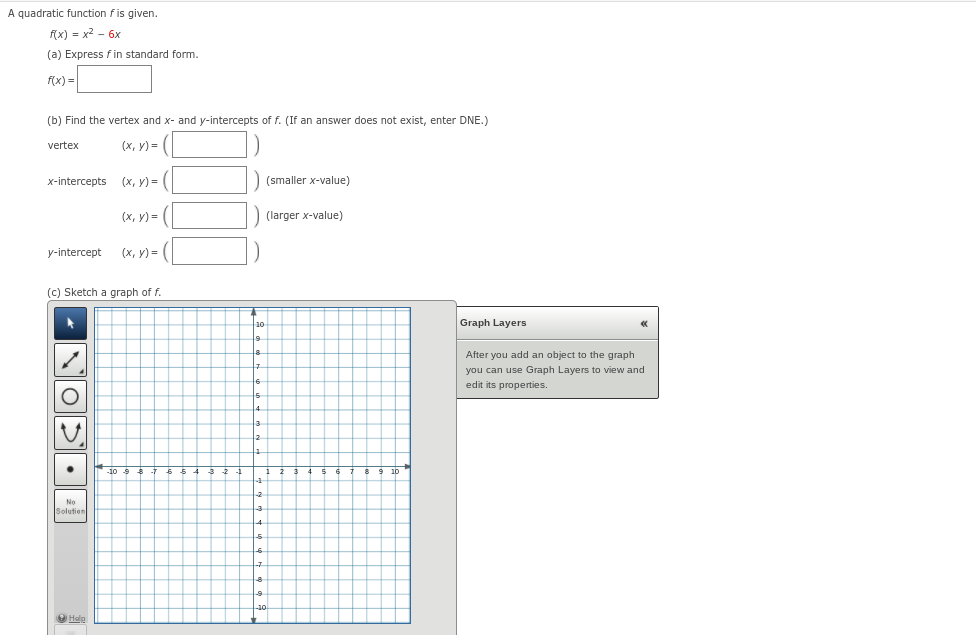Select the point plotting tool

pos(69,468)
